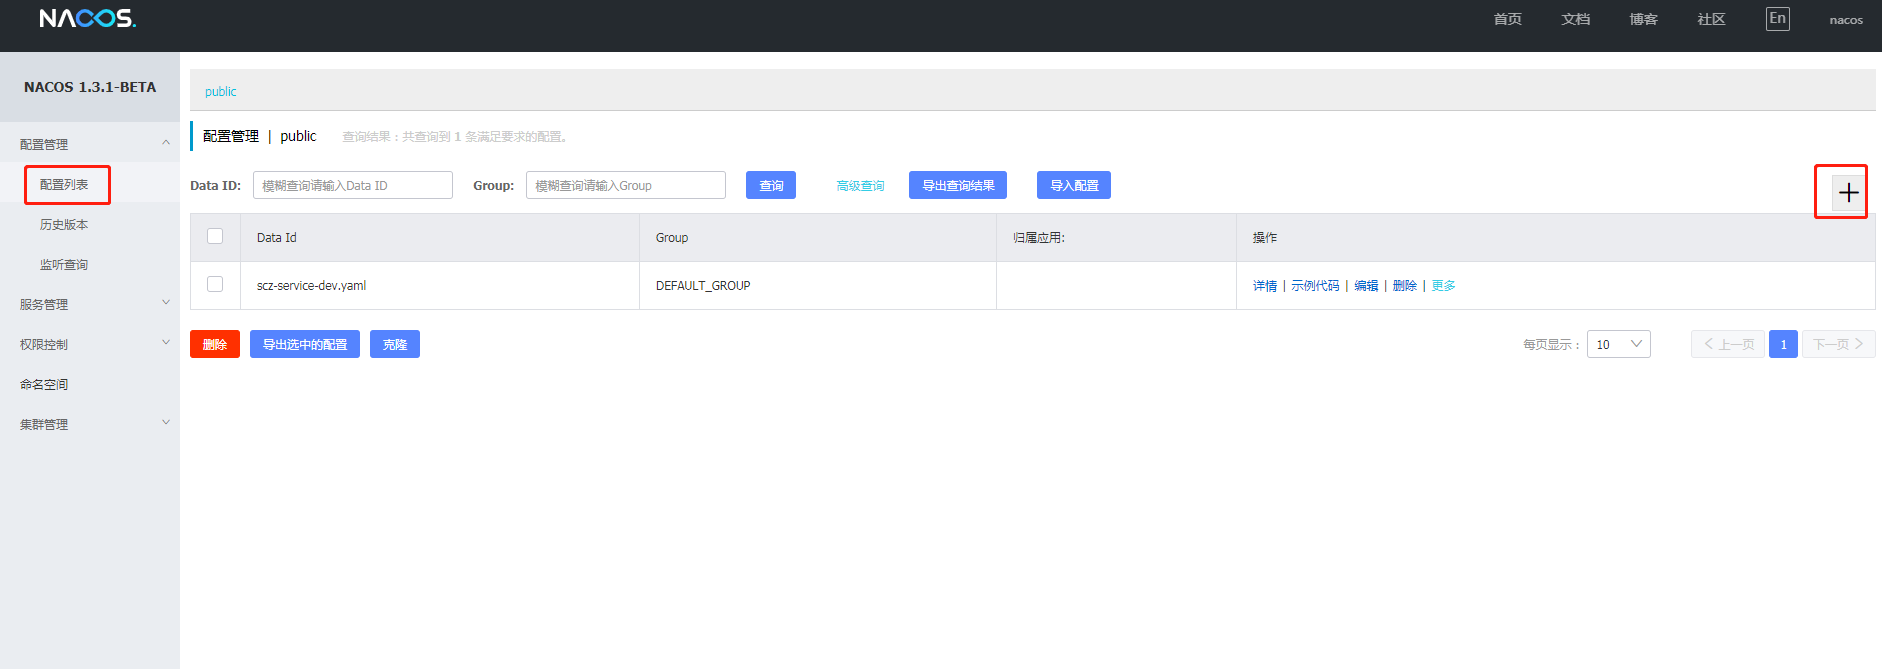Expand the 权限控制 sidebar section

click(90, 344)
